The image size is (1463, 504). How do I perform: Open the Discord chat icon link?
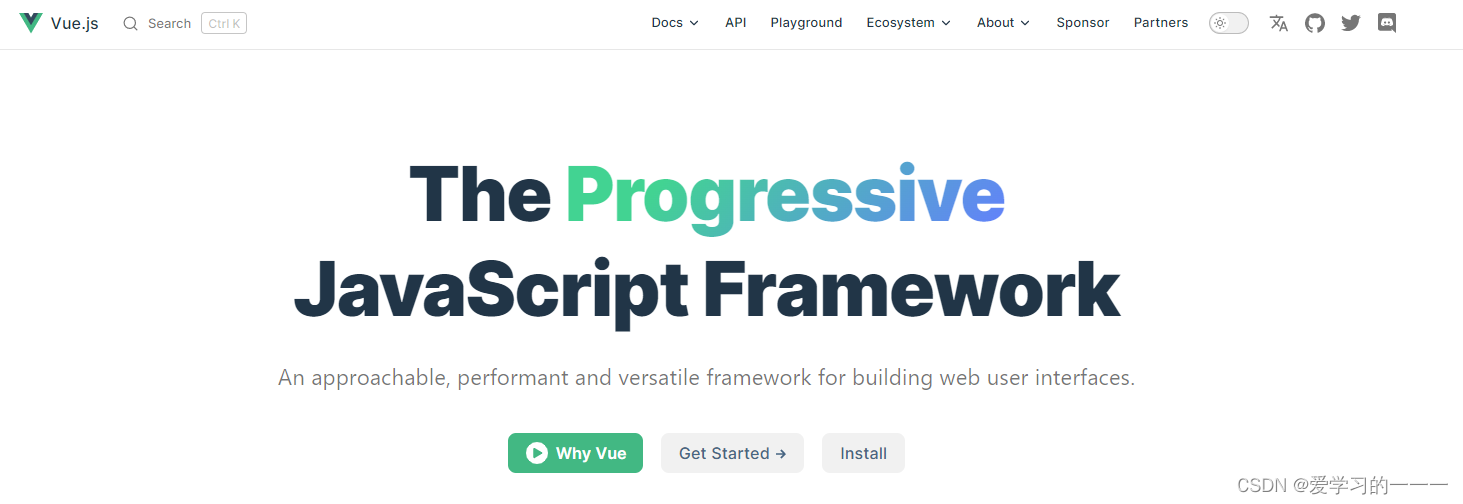[1386, 23]
